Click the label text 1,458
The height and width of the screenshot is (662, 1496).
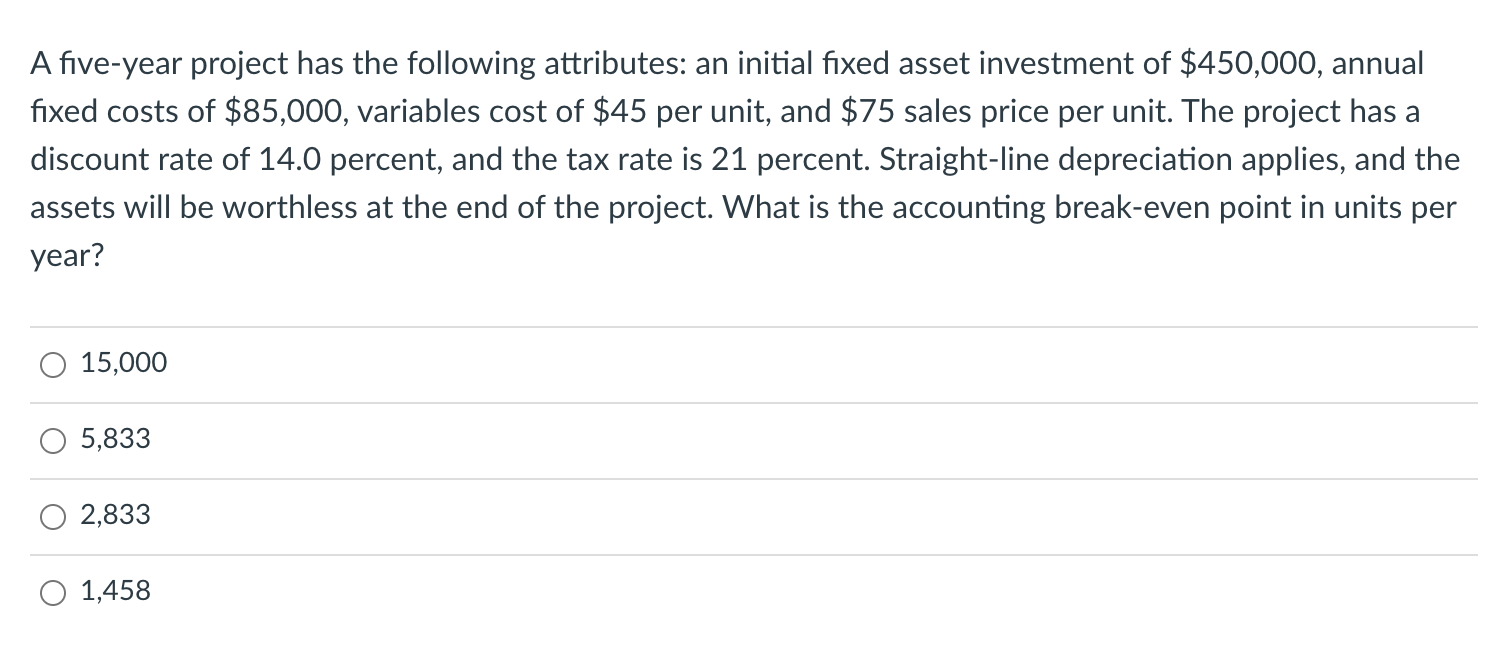(x=115, y=592)
